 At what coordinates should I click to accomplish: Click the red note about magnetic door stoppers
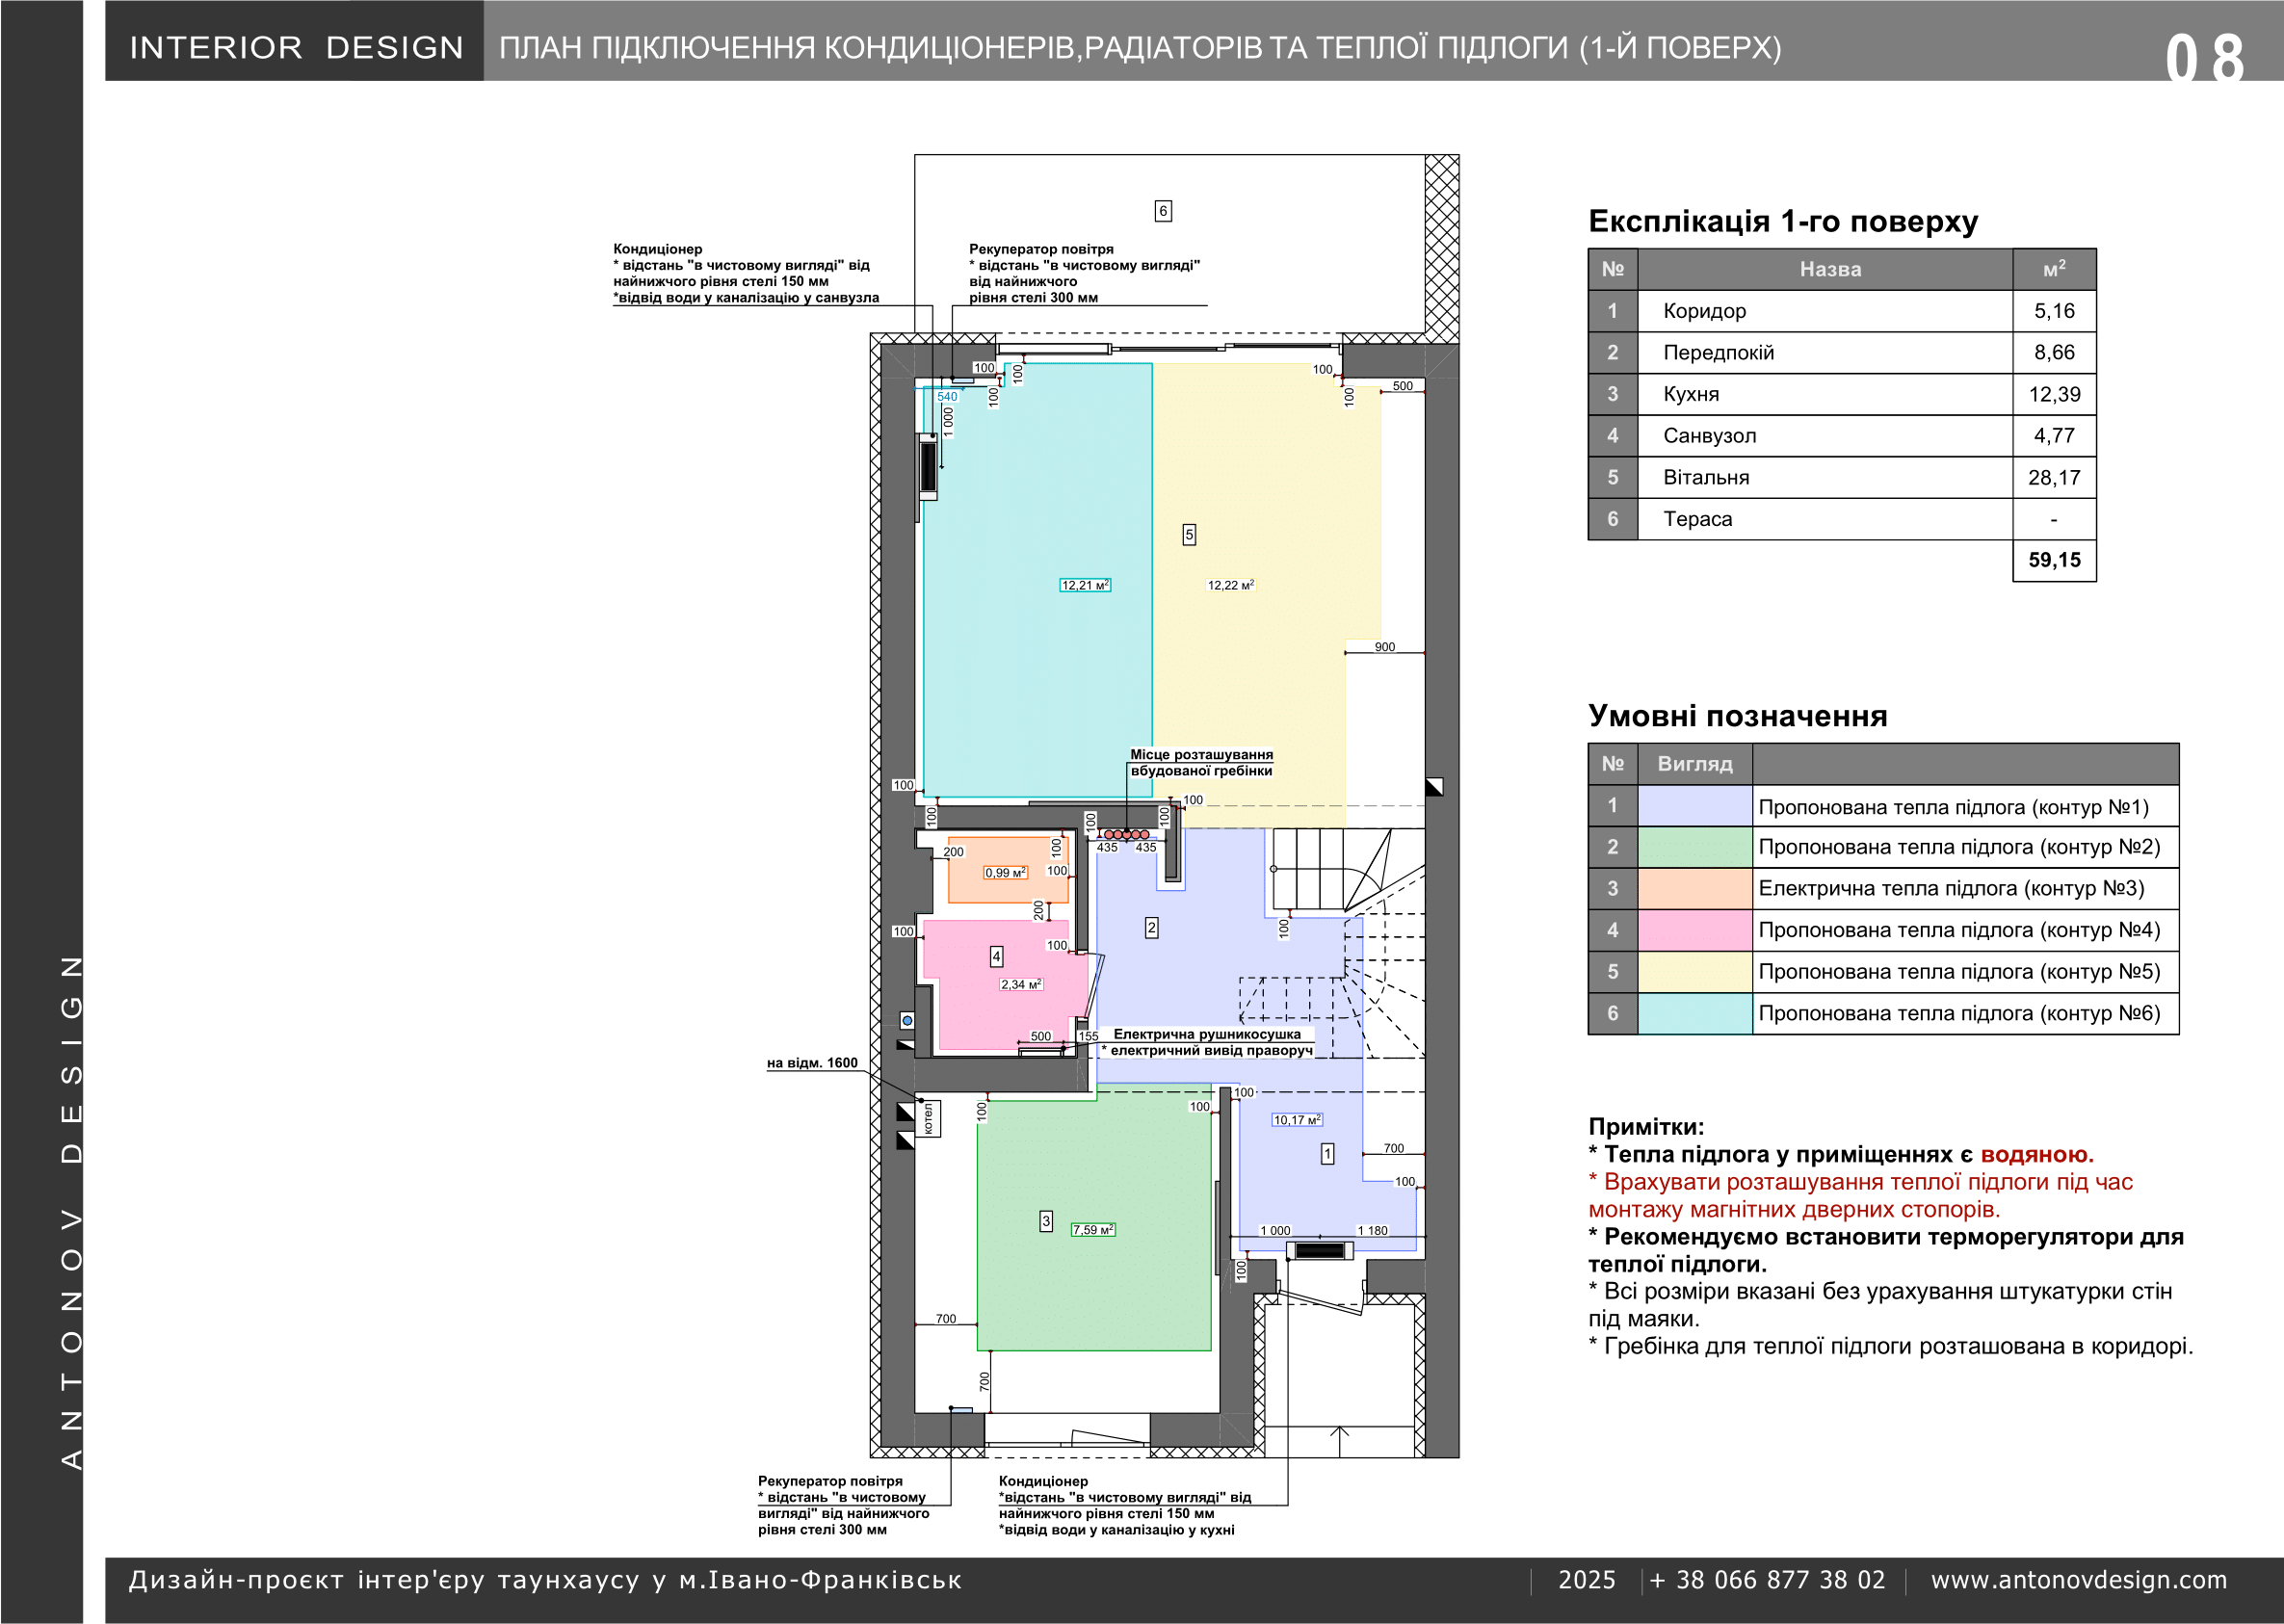[1860, 1196]
